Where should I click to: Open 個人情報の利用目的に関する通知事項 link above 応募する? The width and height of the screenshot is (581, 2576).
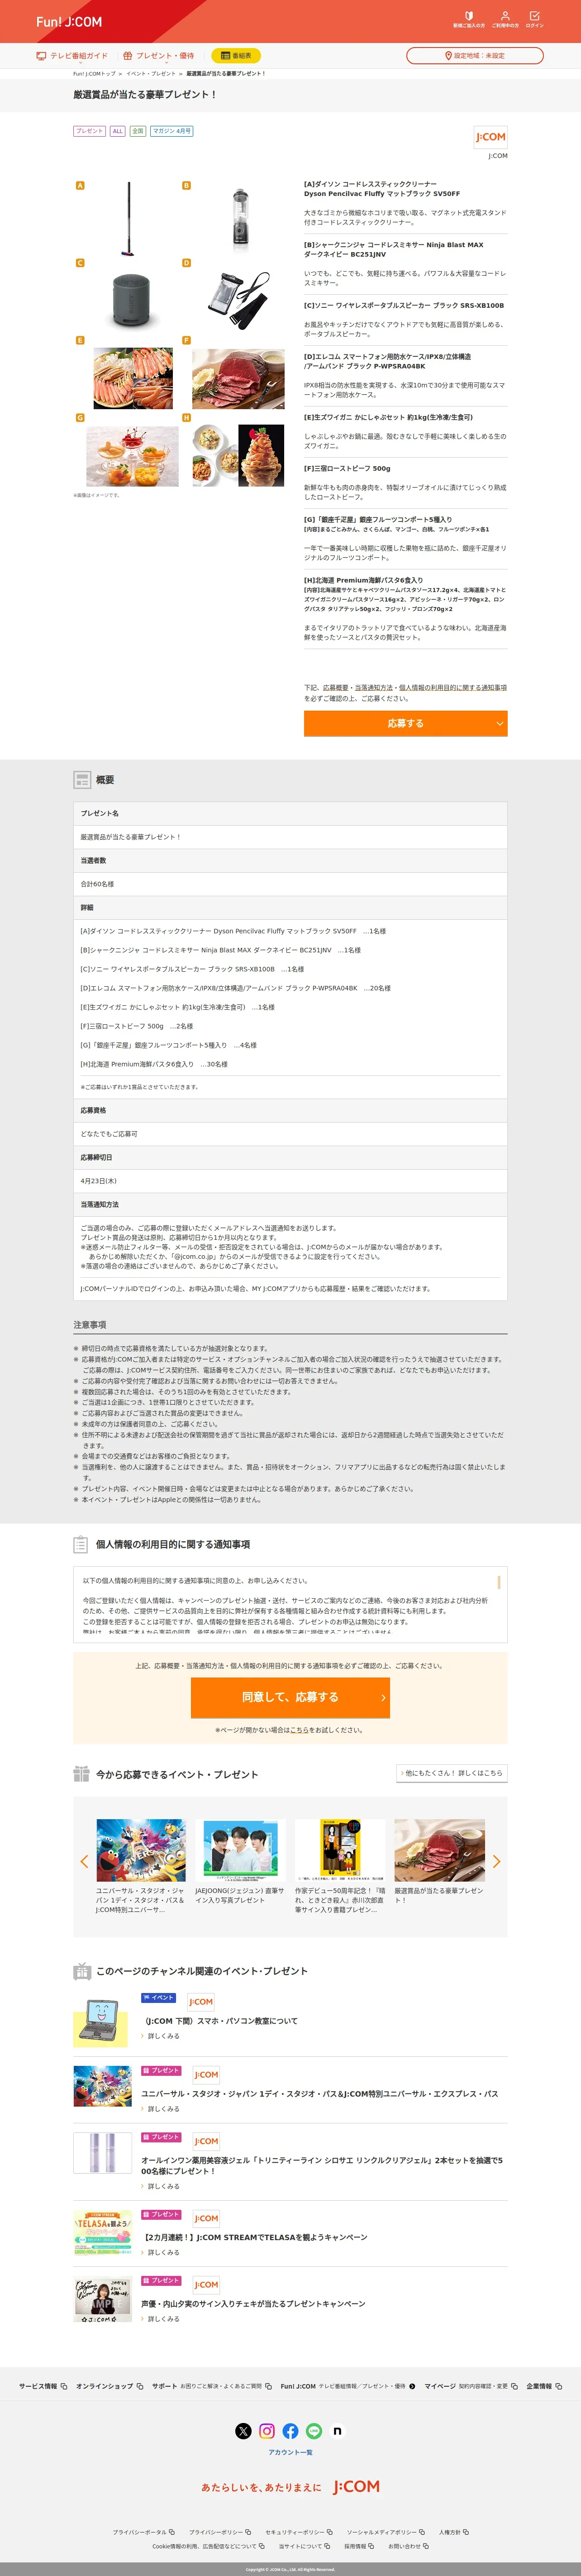pos(453,688)
